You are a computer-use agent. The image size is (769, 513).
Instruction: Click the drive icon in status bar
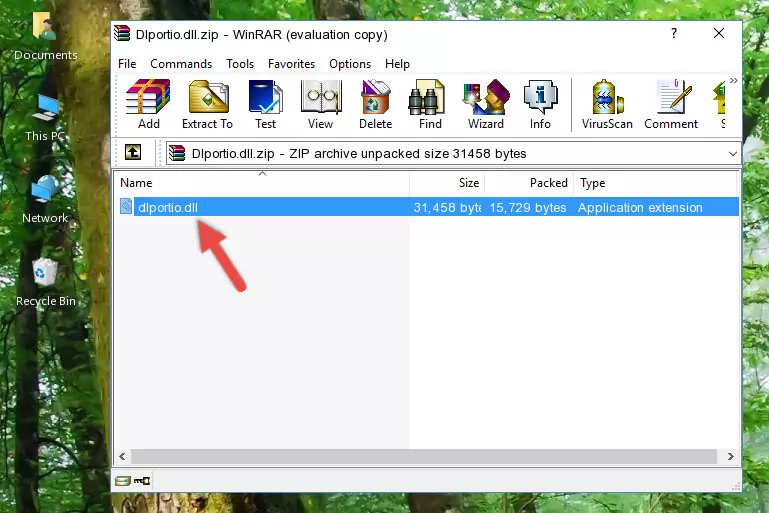[122, 481]
